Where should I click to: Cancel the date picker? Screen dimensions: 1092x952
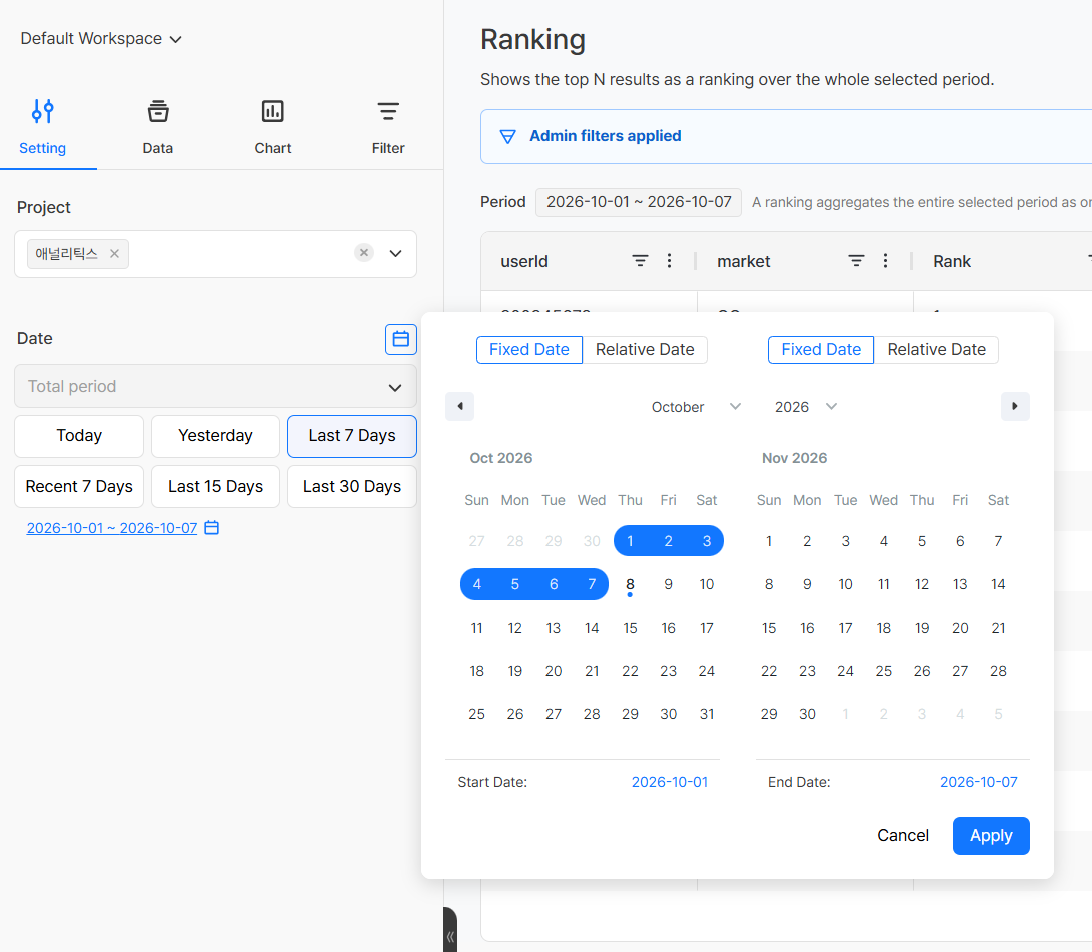pyautogui.click(x=903, y=836)
